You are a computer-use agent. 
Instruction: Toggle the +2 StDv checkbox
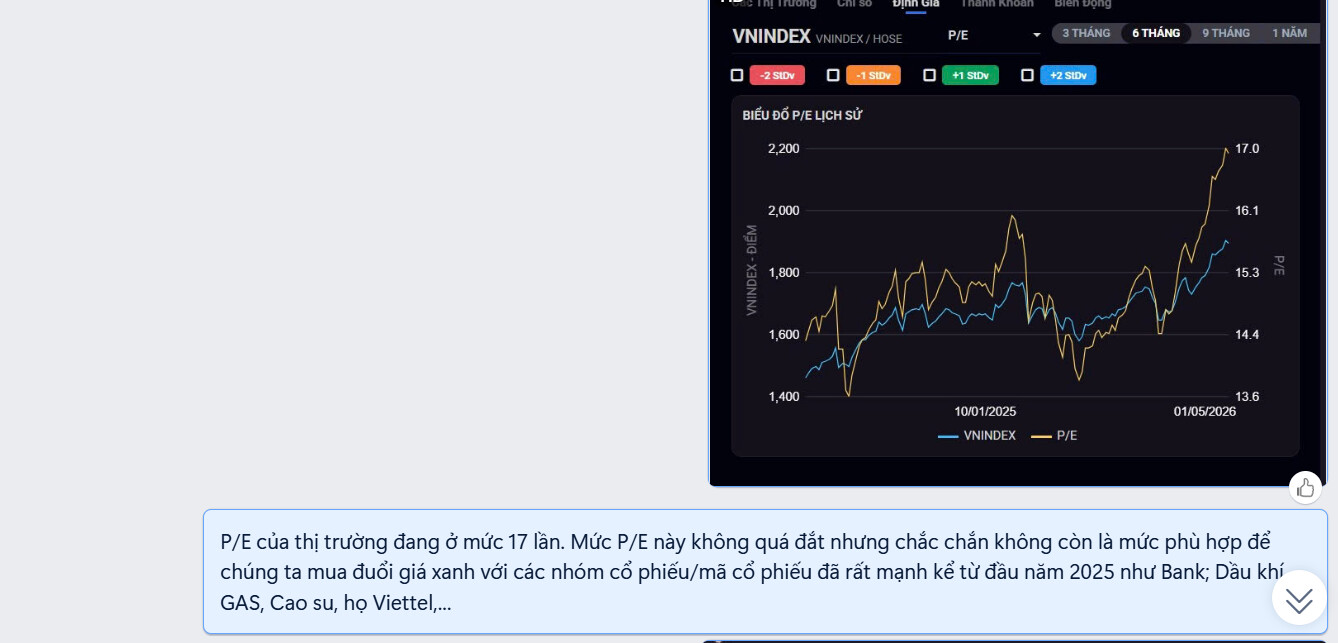point(1027,75)
